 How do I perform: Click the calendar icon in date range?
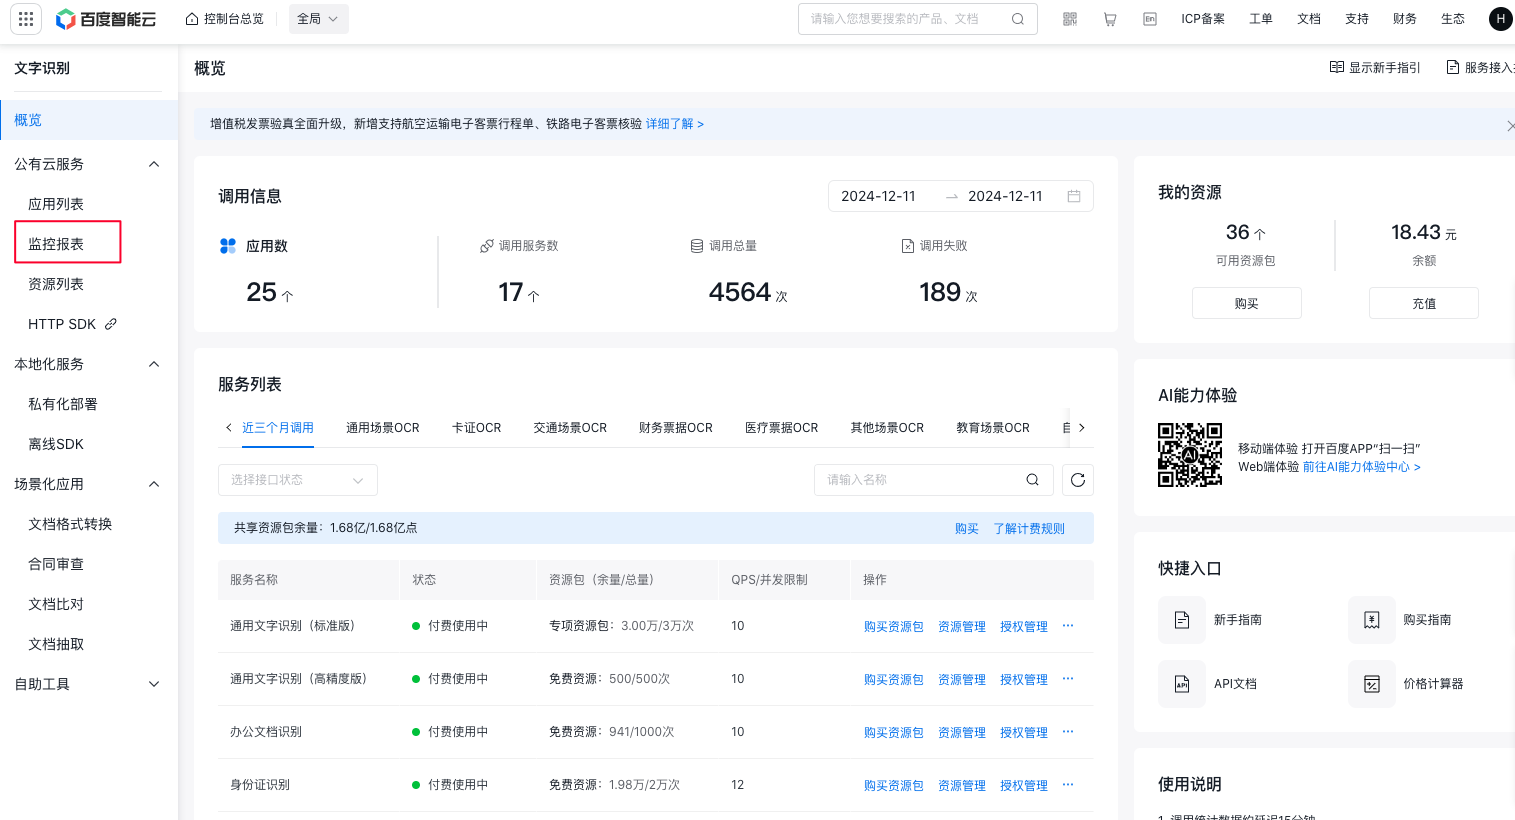click(1074, 196)
